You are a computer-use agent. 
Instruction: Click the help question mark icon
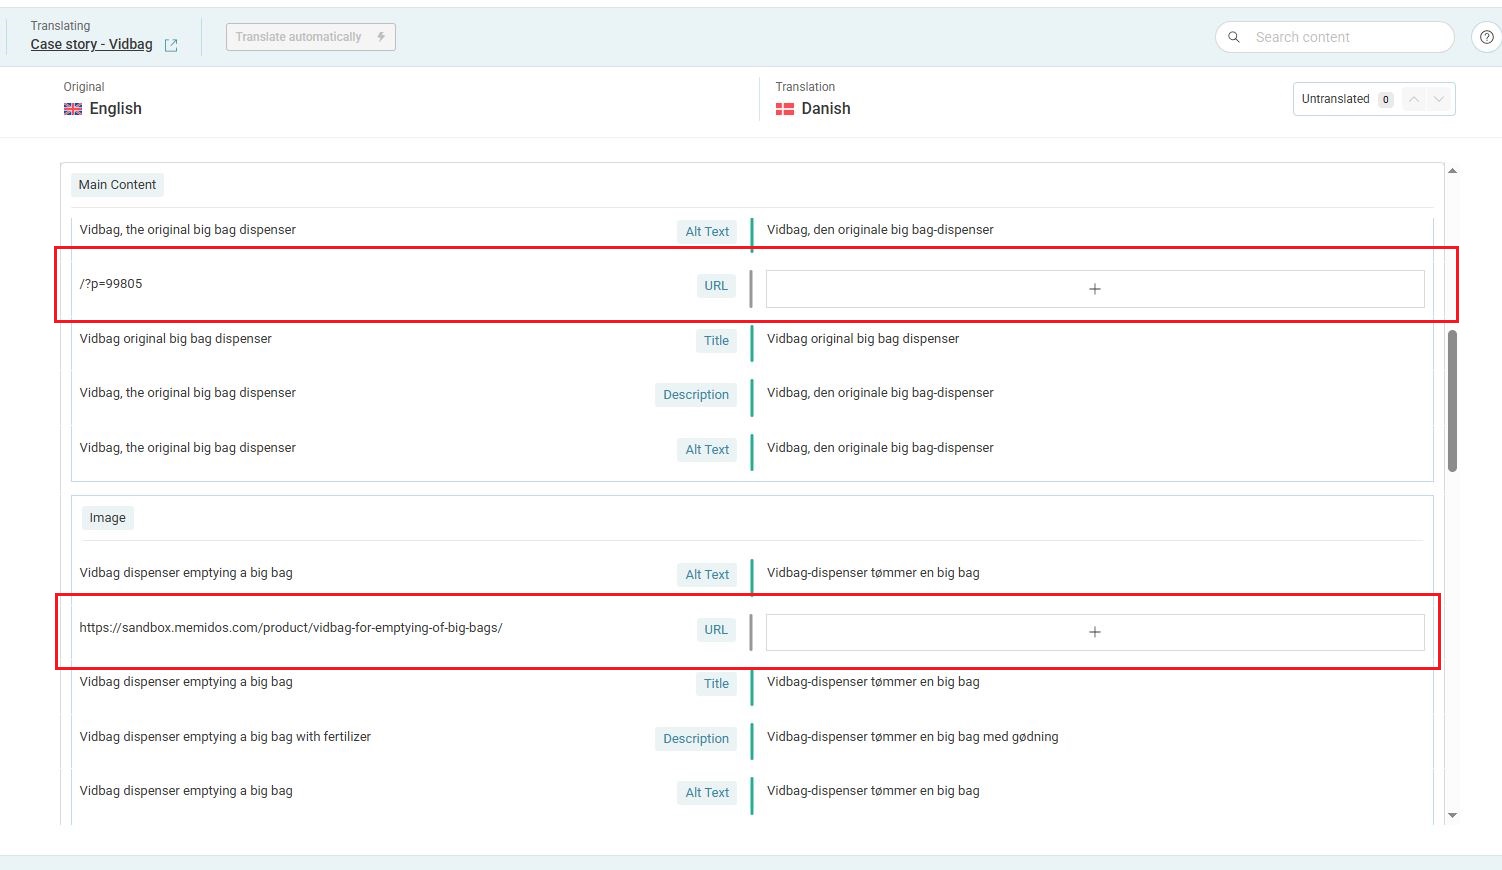[1486, 37]
